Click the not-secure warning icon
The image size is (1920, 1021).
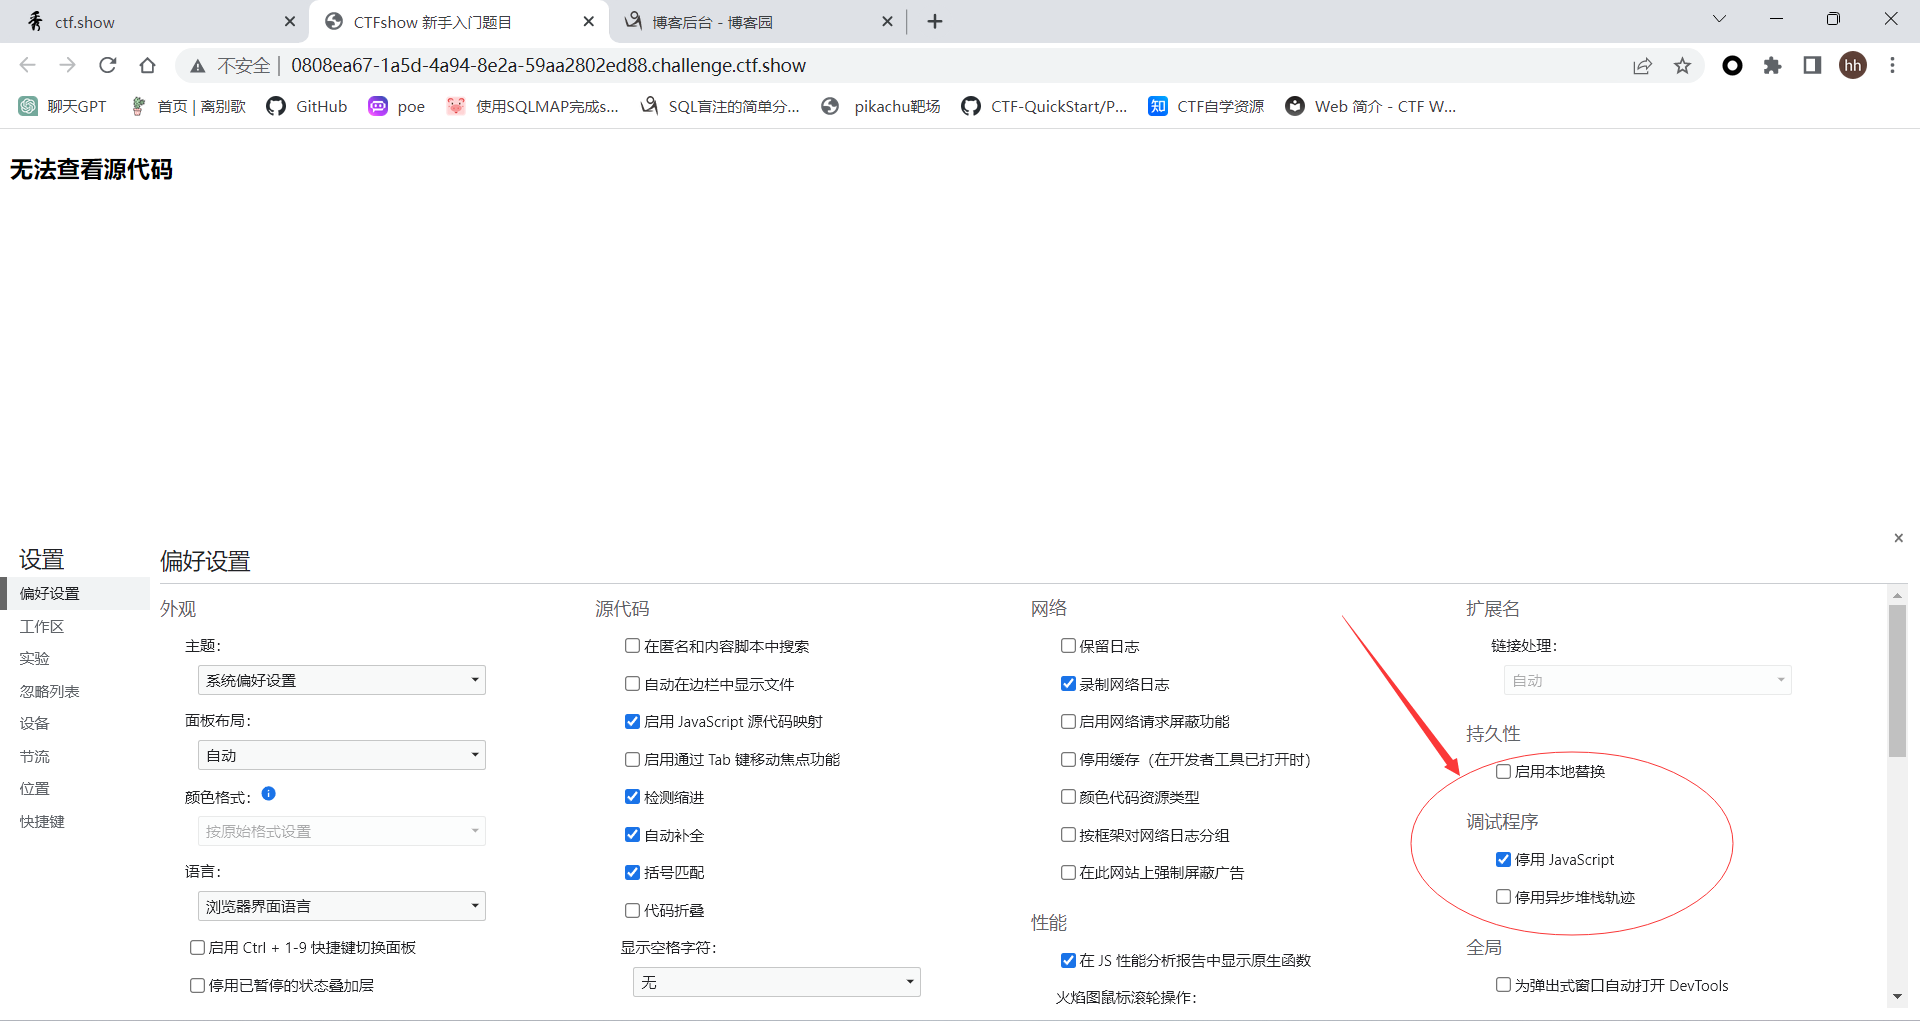tap(198, 66)
